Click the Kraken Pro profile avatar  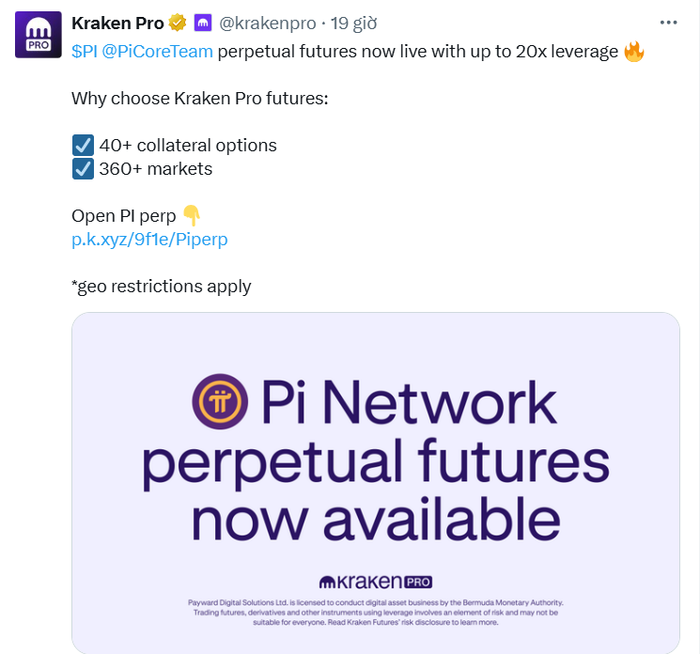[x=35, y=35]
